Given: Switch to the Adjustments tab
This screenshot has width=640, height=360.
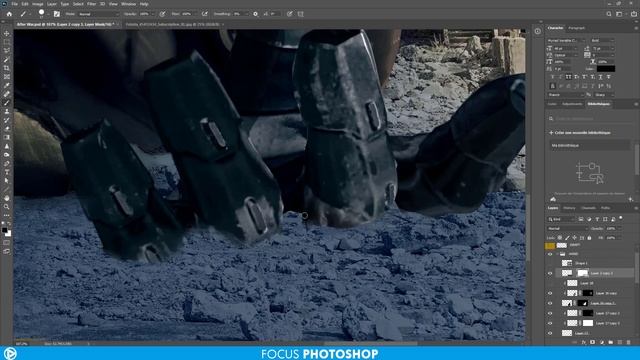Looking at the screenshot, I should click(x=572, y=104).
